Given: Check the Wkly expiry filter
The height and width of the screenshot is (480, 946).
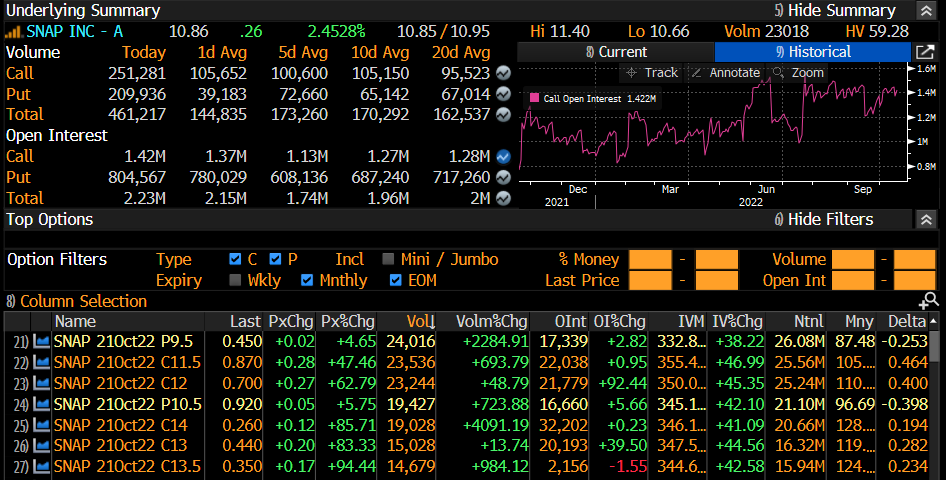Looking at the screenshot, I should (235, 280).
